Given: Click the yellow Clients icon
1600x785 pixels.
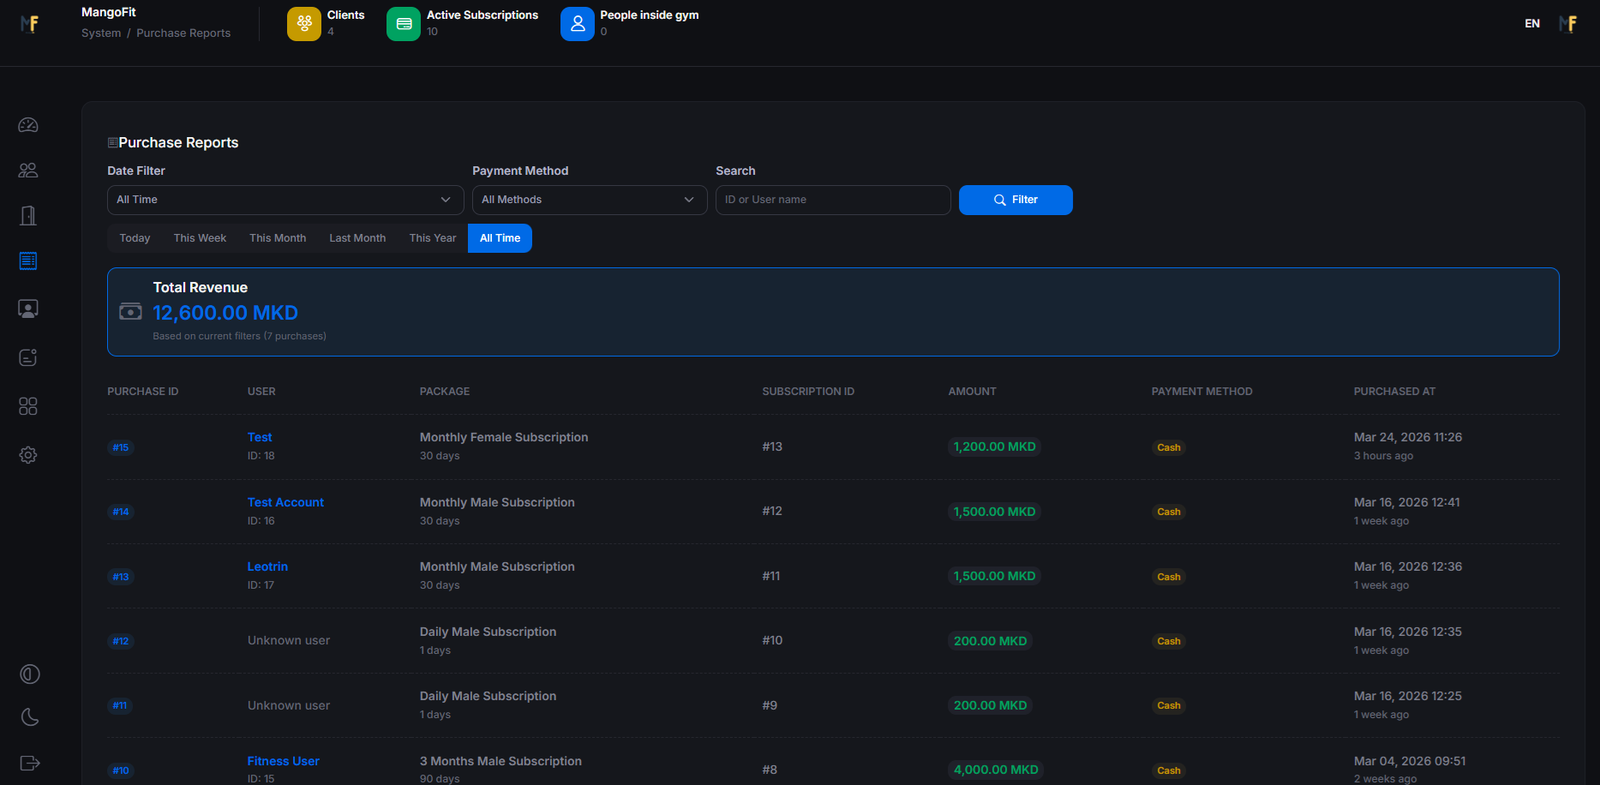Looking at the screenshot, I should (x=304, y=24).
